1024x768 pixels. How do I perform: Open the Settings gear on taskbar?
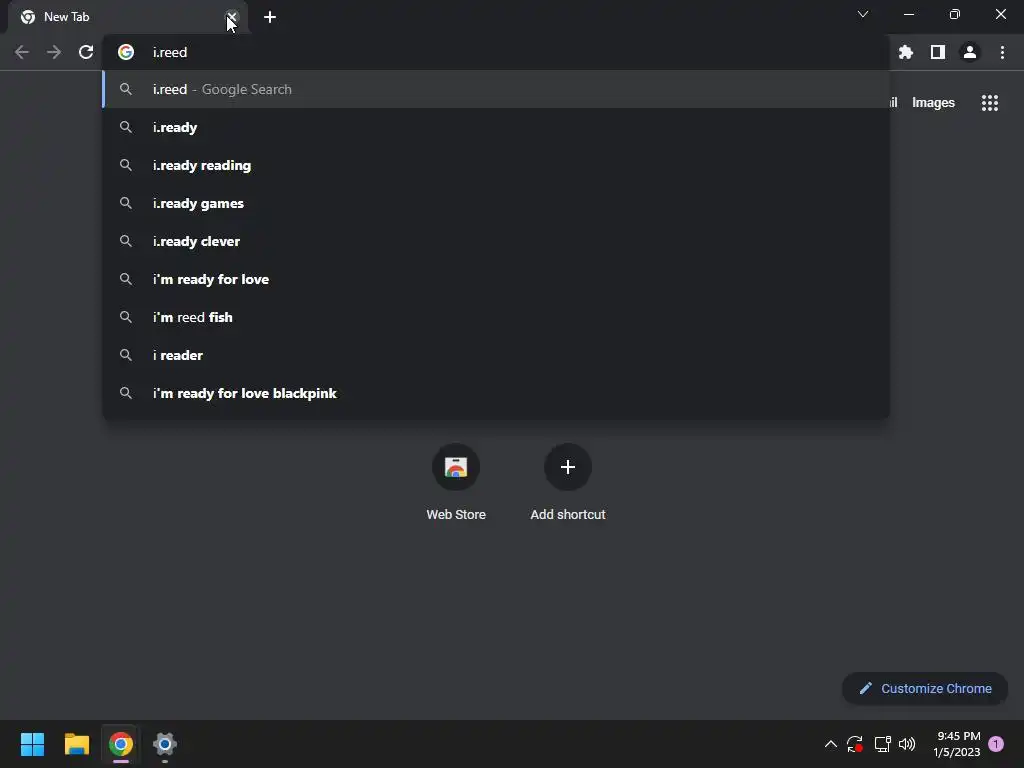(165, 744)
